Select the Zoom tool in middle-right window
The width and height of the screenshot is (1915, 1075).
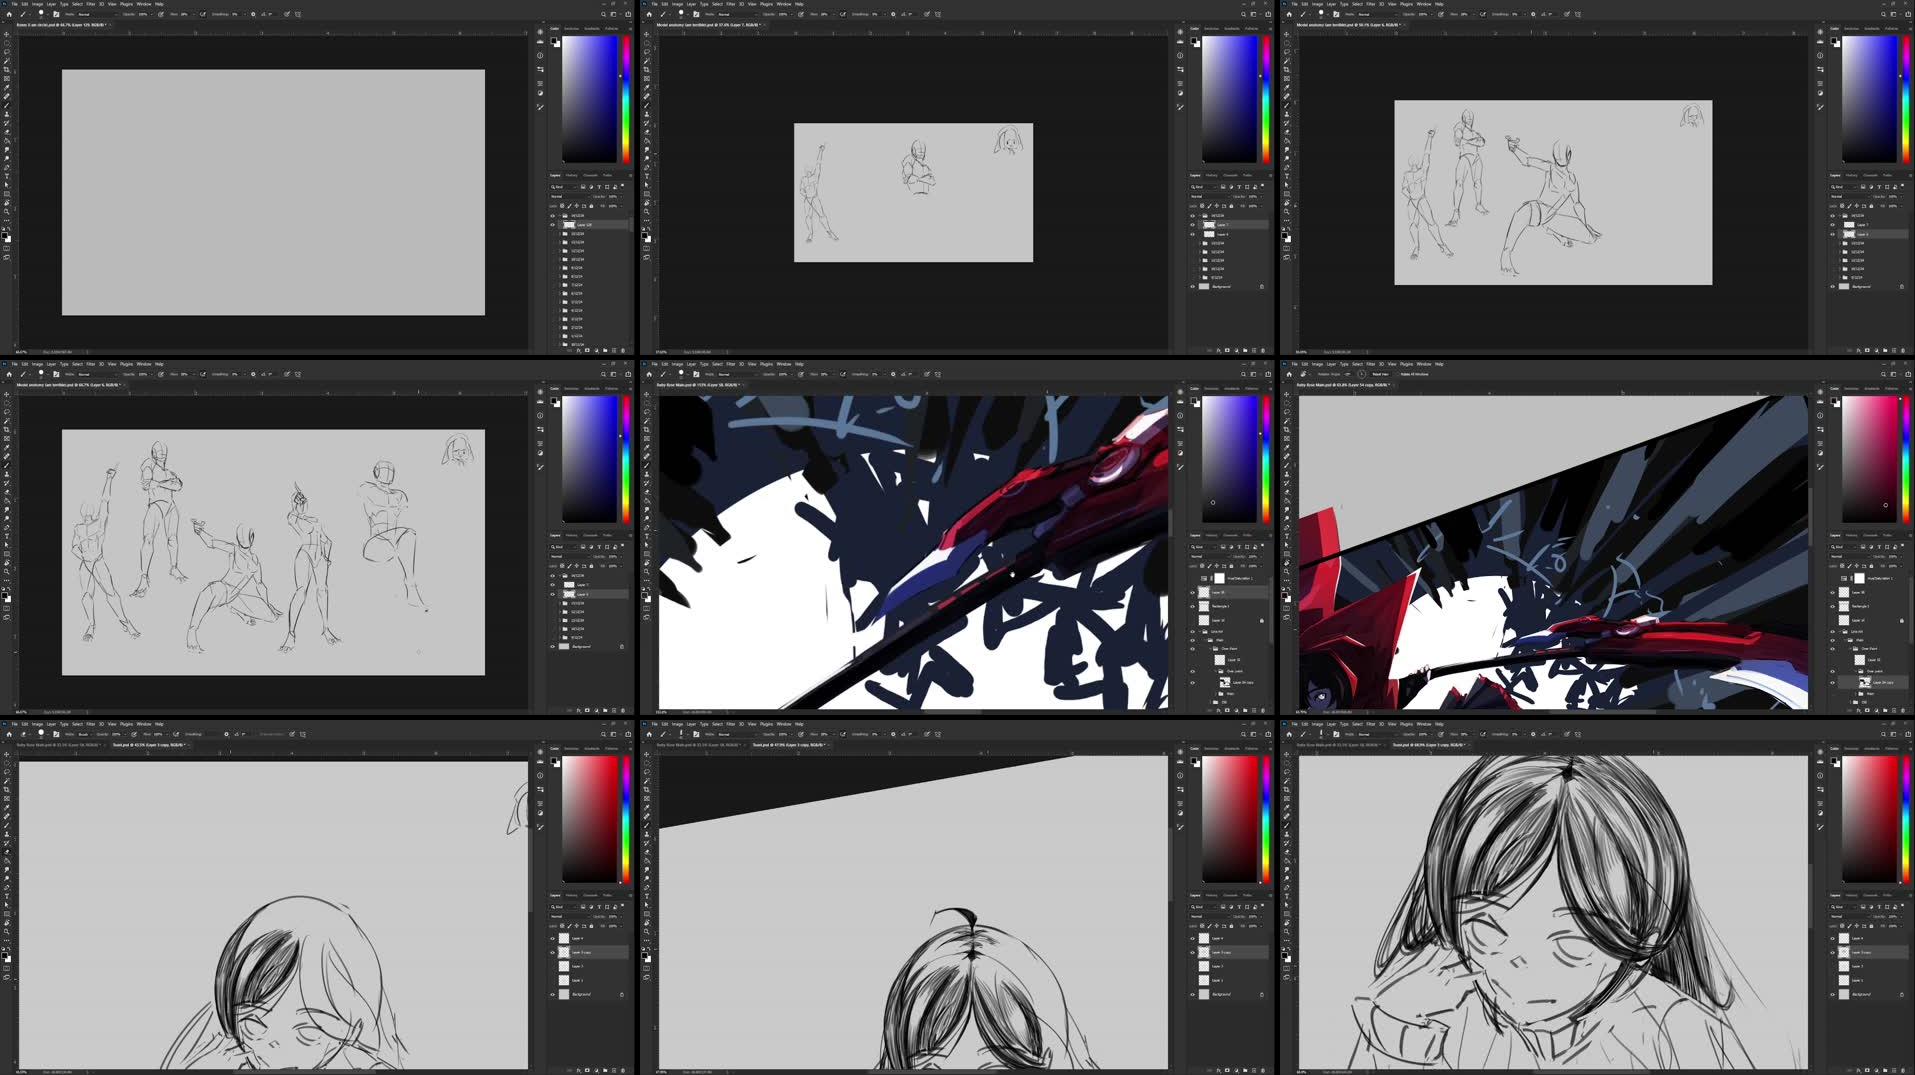pos(1287,571)
